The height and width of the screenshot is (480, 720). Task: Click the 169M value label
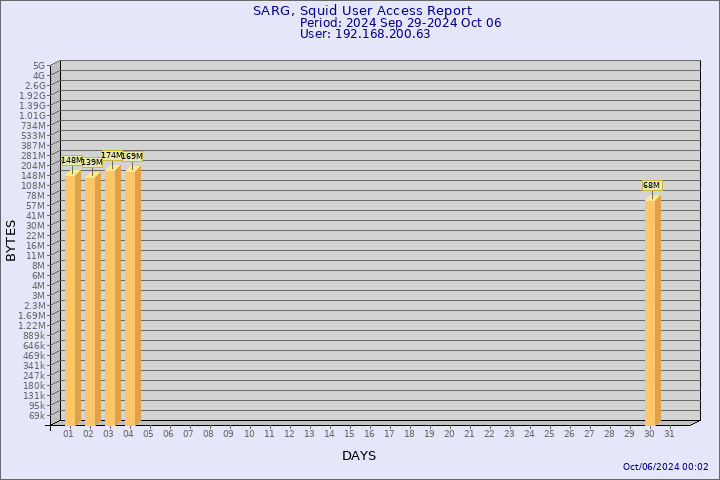click(132, 156)
